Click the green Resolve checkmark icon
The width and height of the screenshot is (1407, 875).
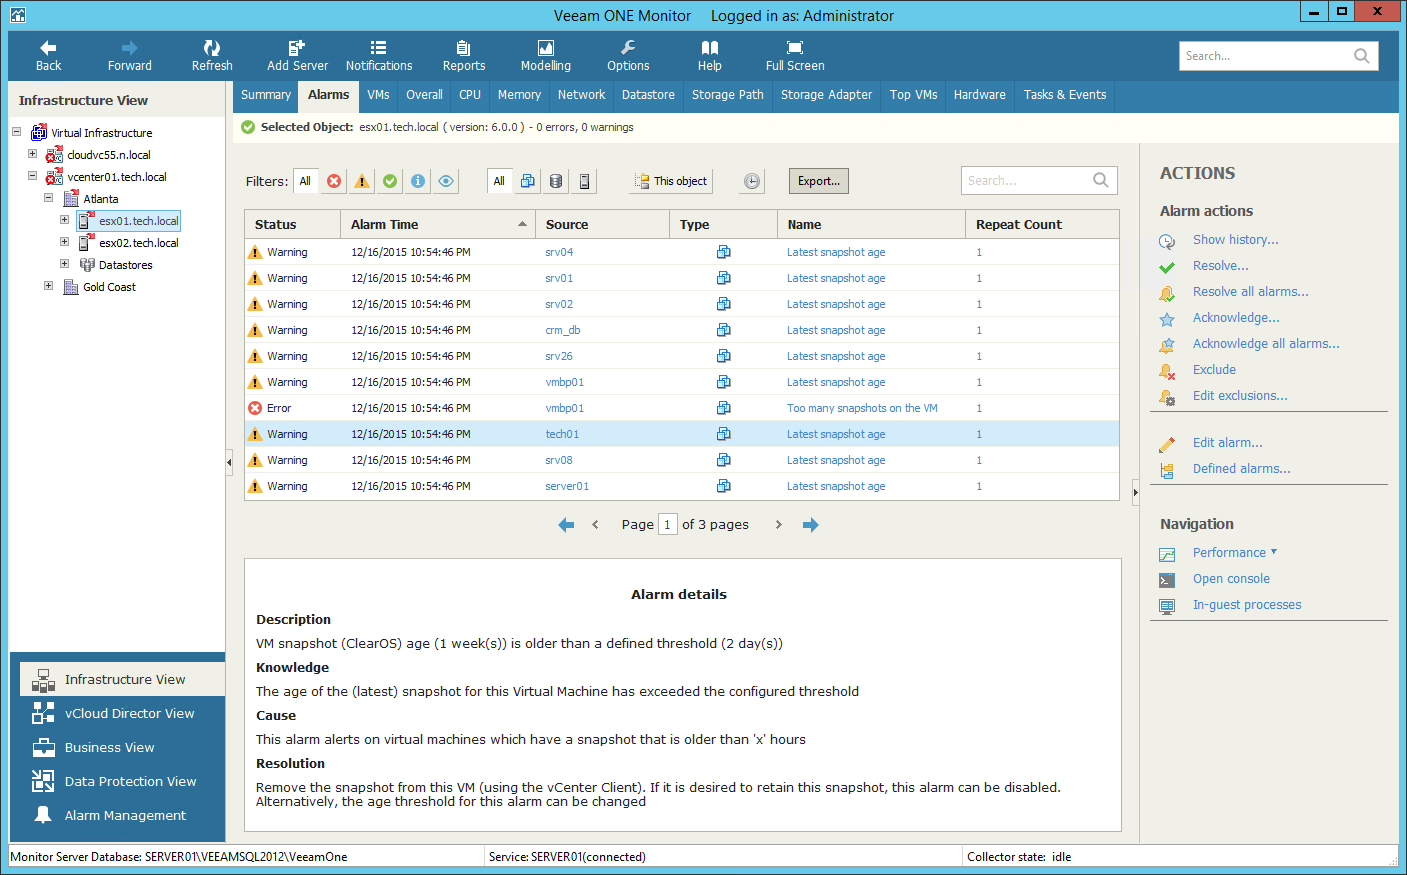(x=1167, y=267)
